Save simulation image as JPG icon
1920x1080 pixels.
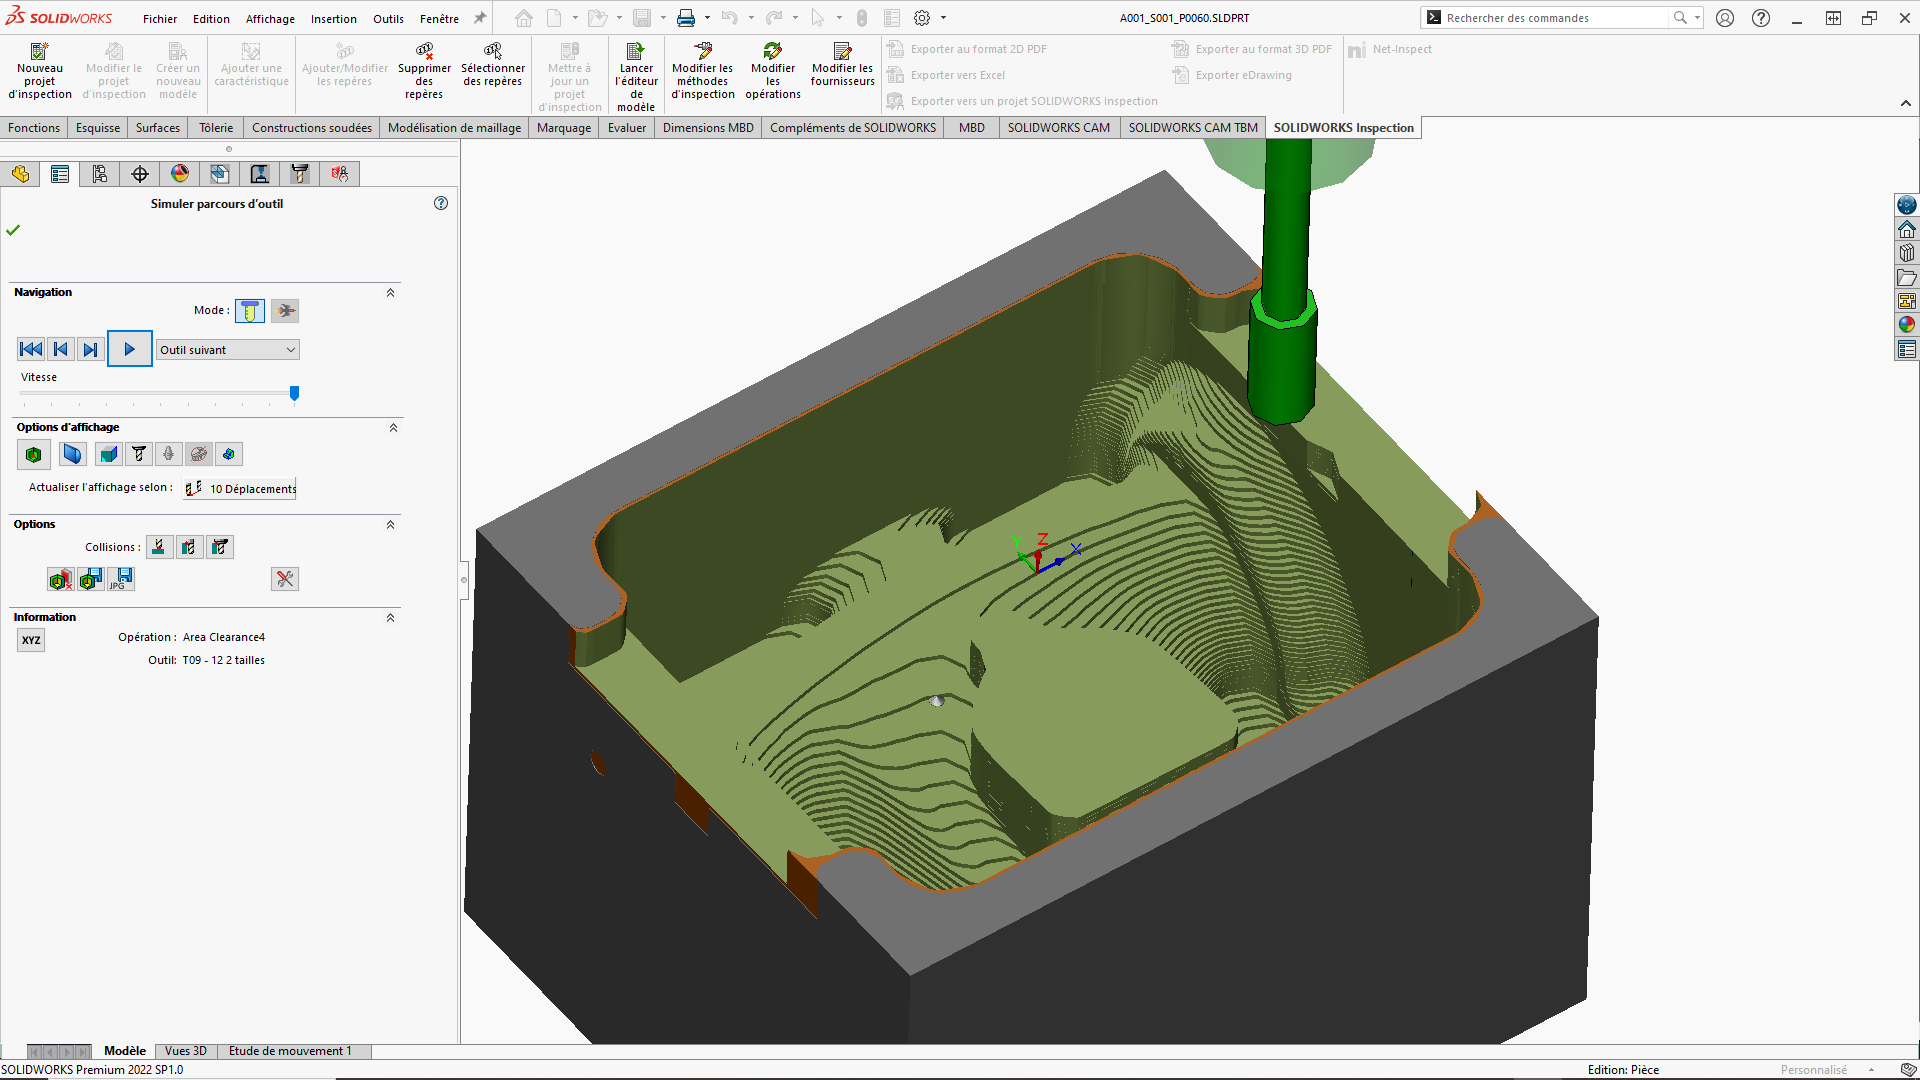click(122, 579)
